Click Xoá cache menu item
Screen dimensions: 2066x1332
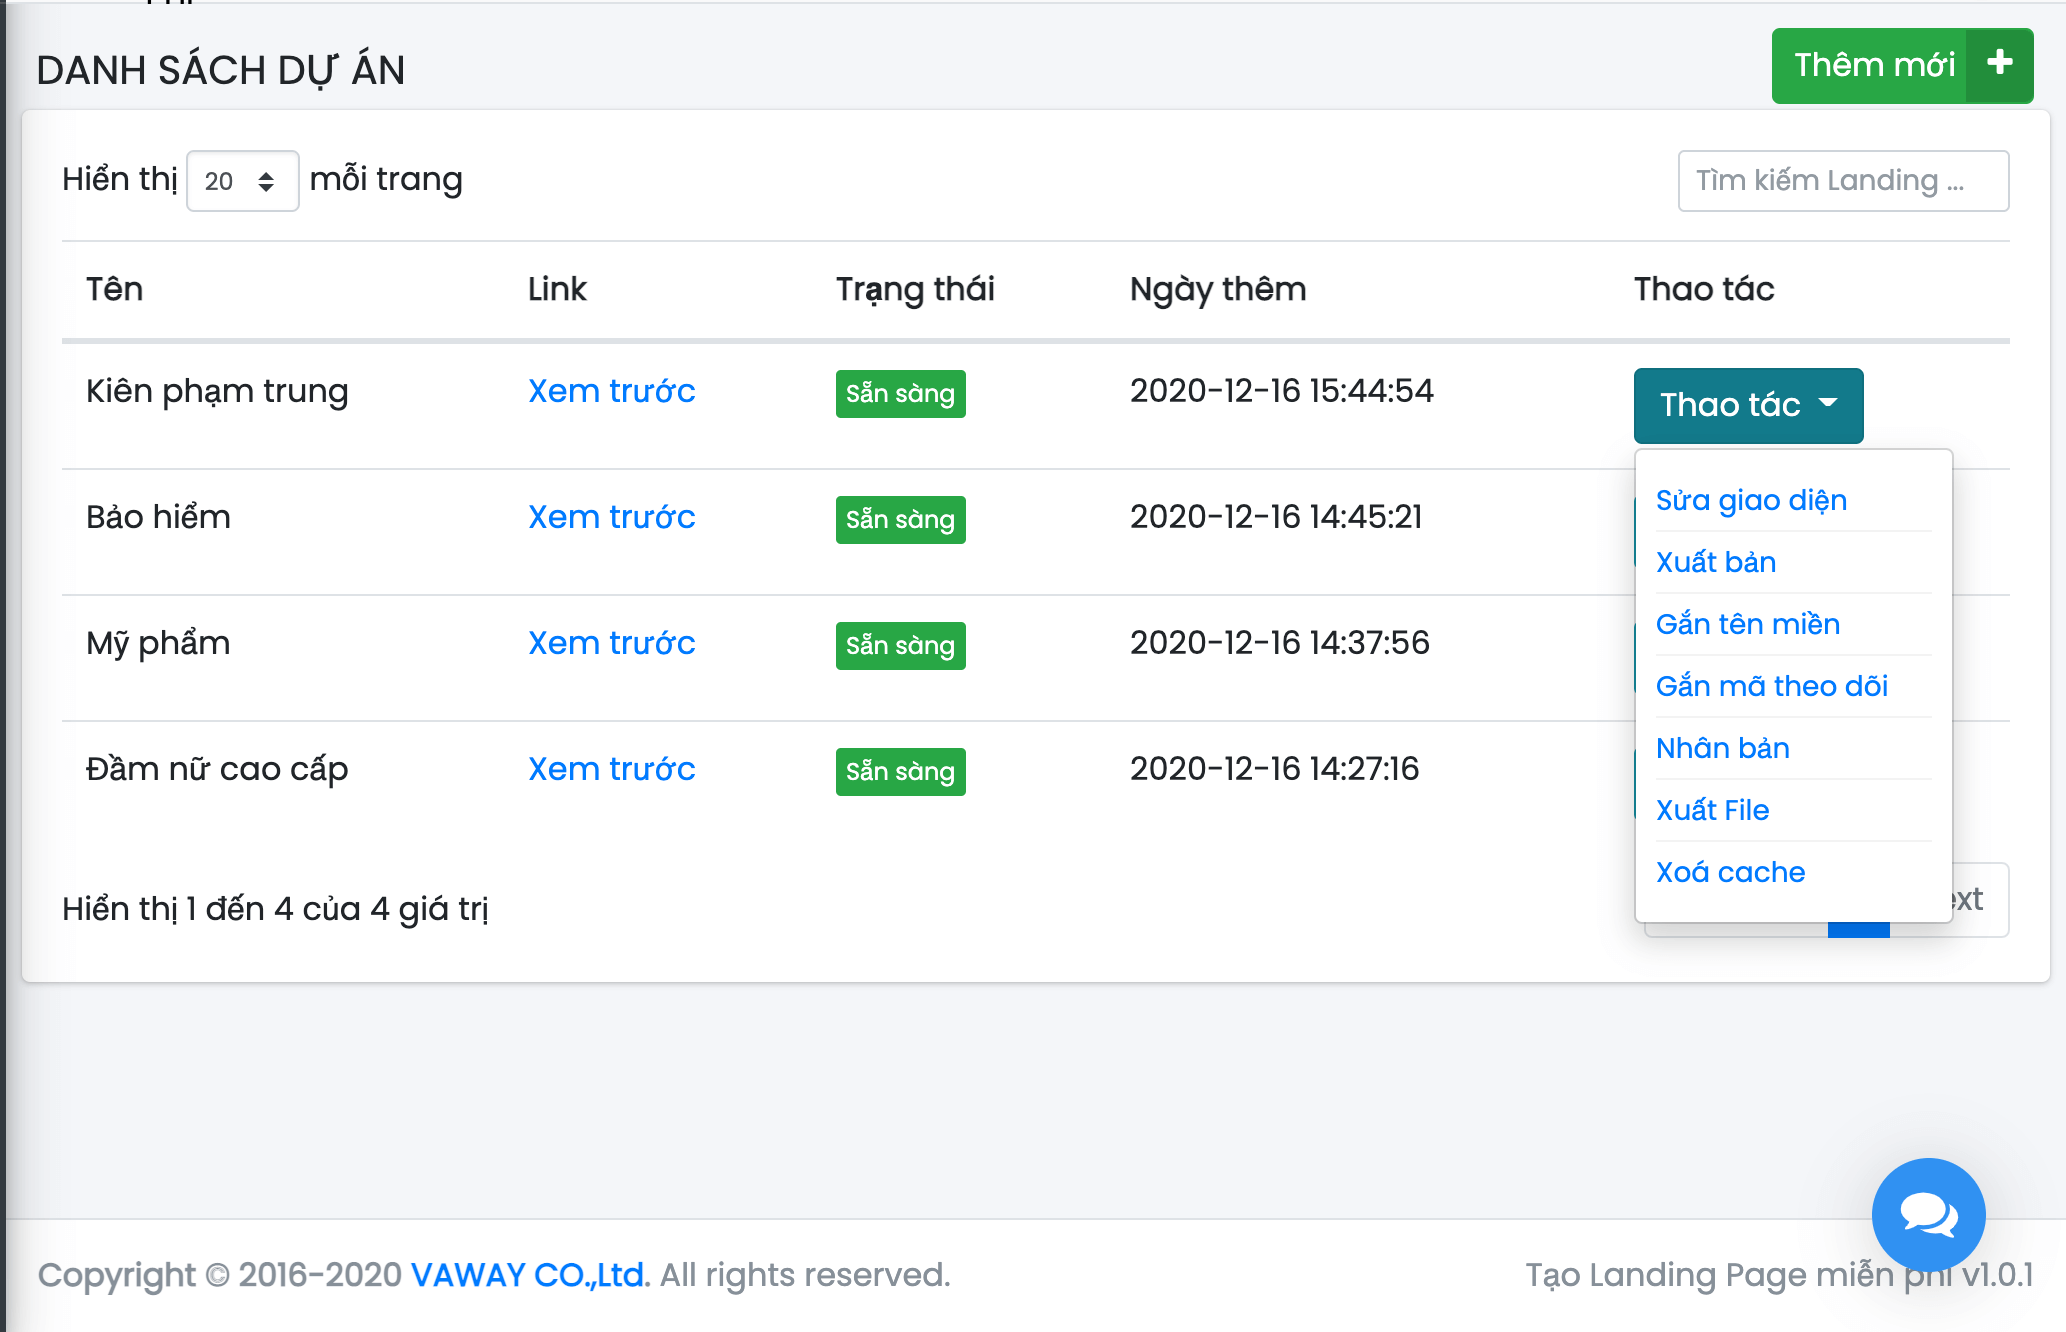click(x=1730, y=872)
